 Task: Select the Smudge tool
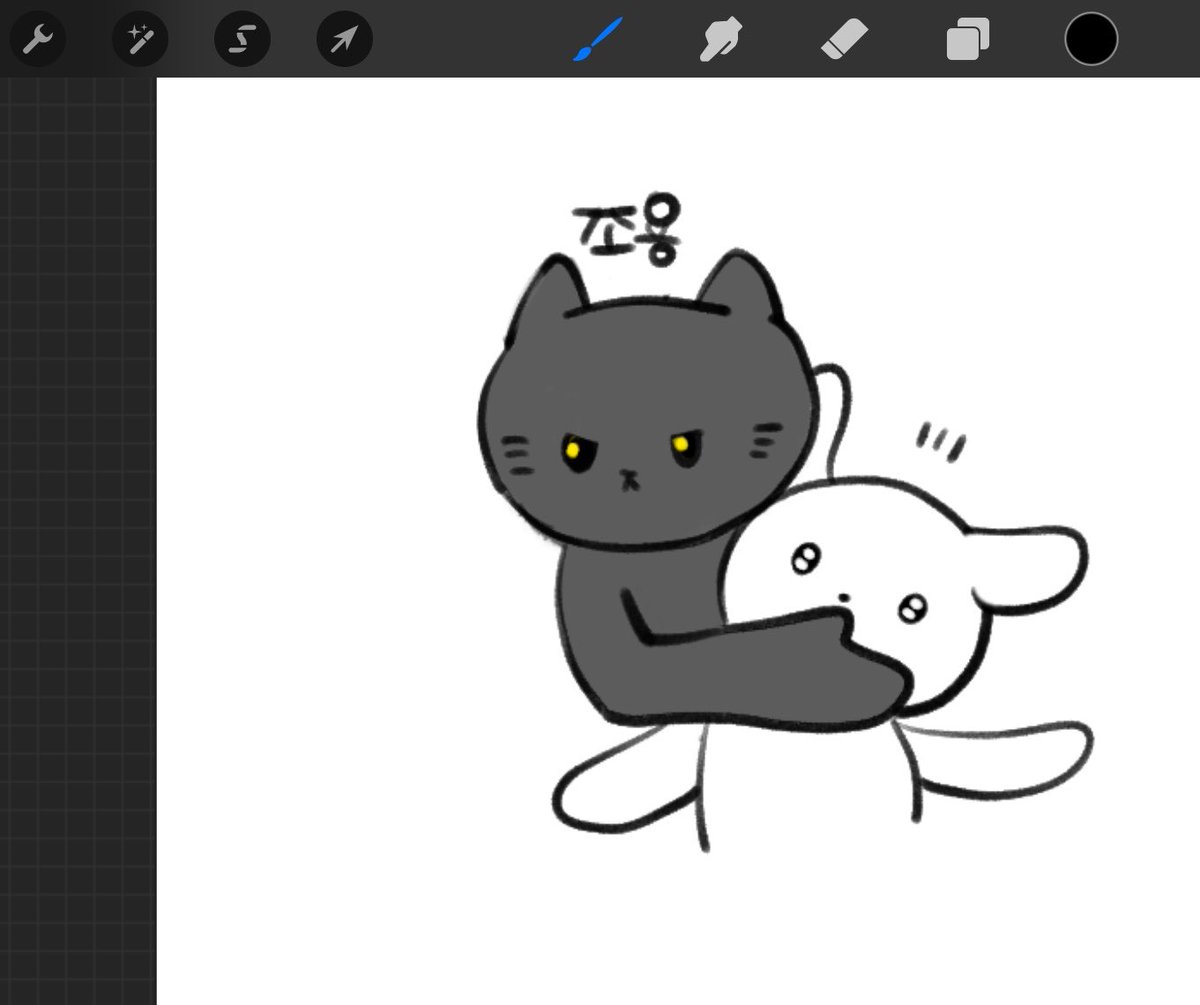(720, 40)
